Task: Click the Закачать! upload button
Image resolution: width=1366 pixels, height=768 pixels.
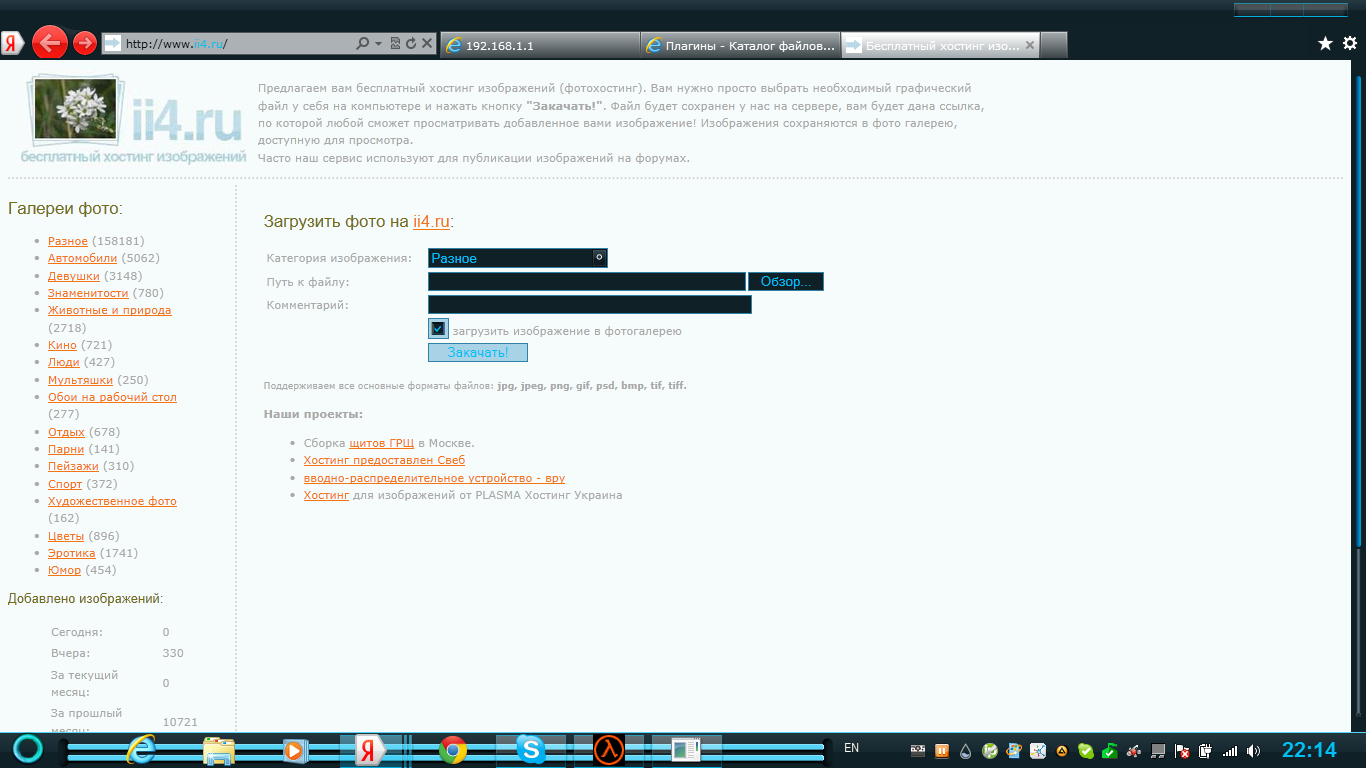Action: coord(477,353)
